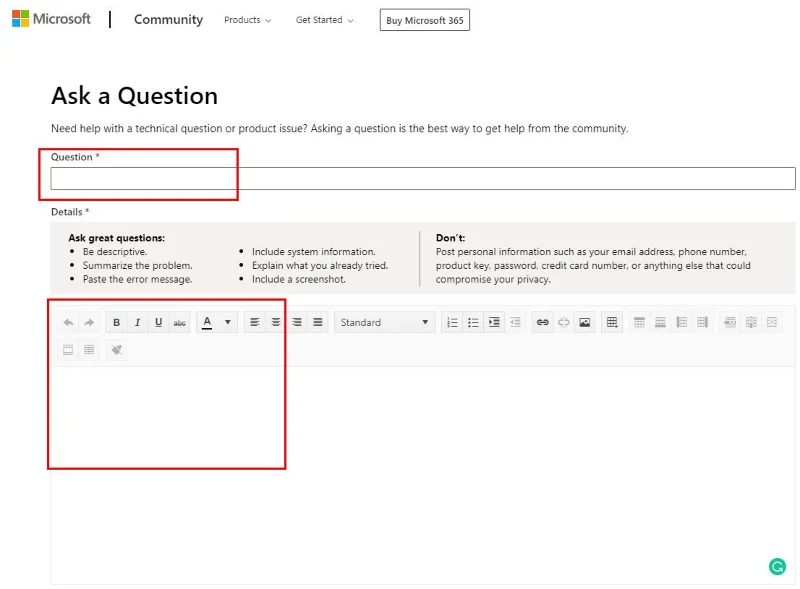800x589 pixels.
Task: Apply italic formatting in the editor
Action: tap(137, 321)
